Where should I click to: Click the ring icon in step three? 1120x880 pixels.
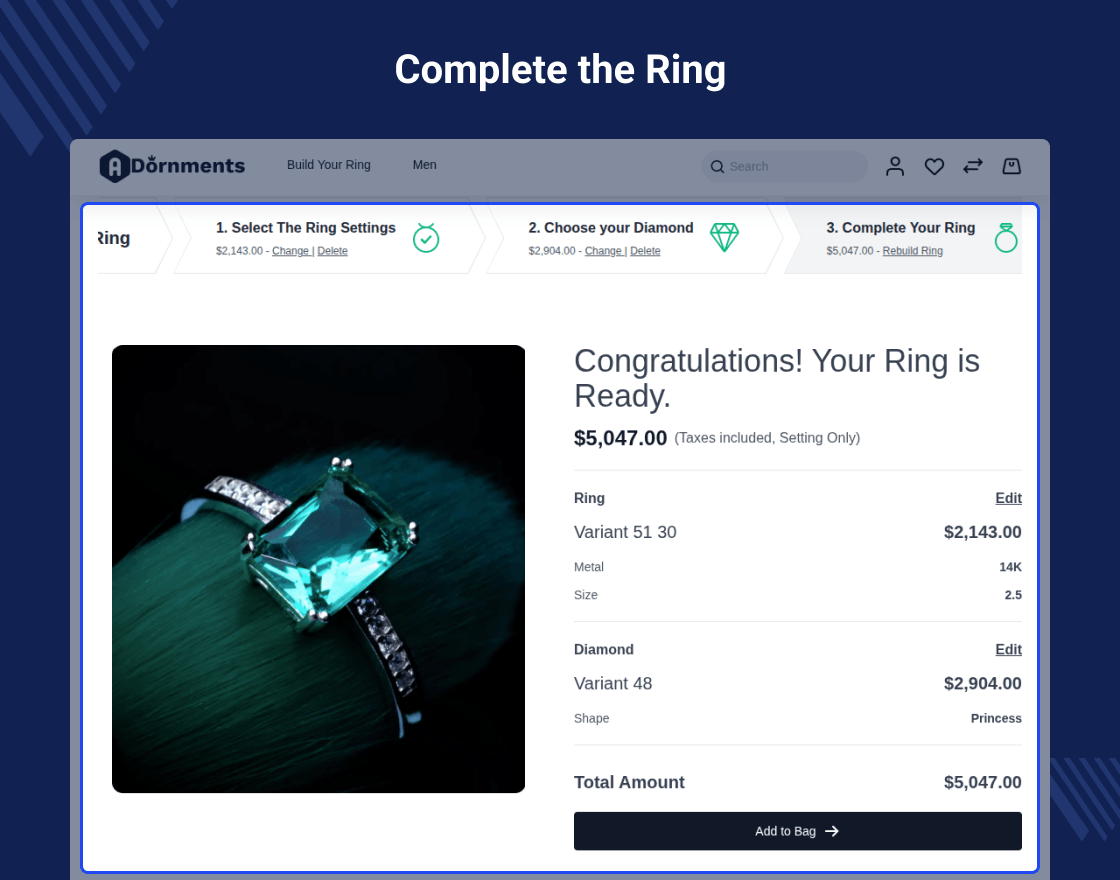point(1005,238)
